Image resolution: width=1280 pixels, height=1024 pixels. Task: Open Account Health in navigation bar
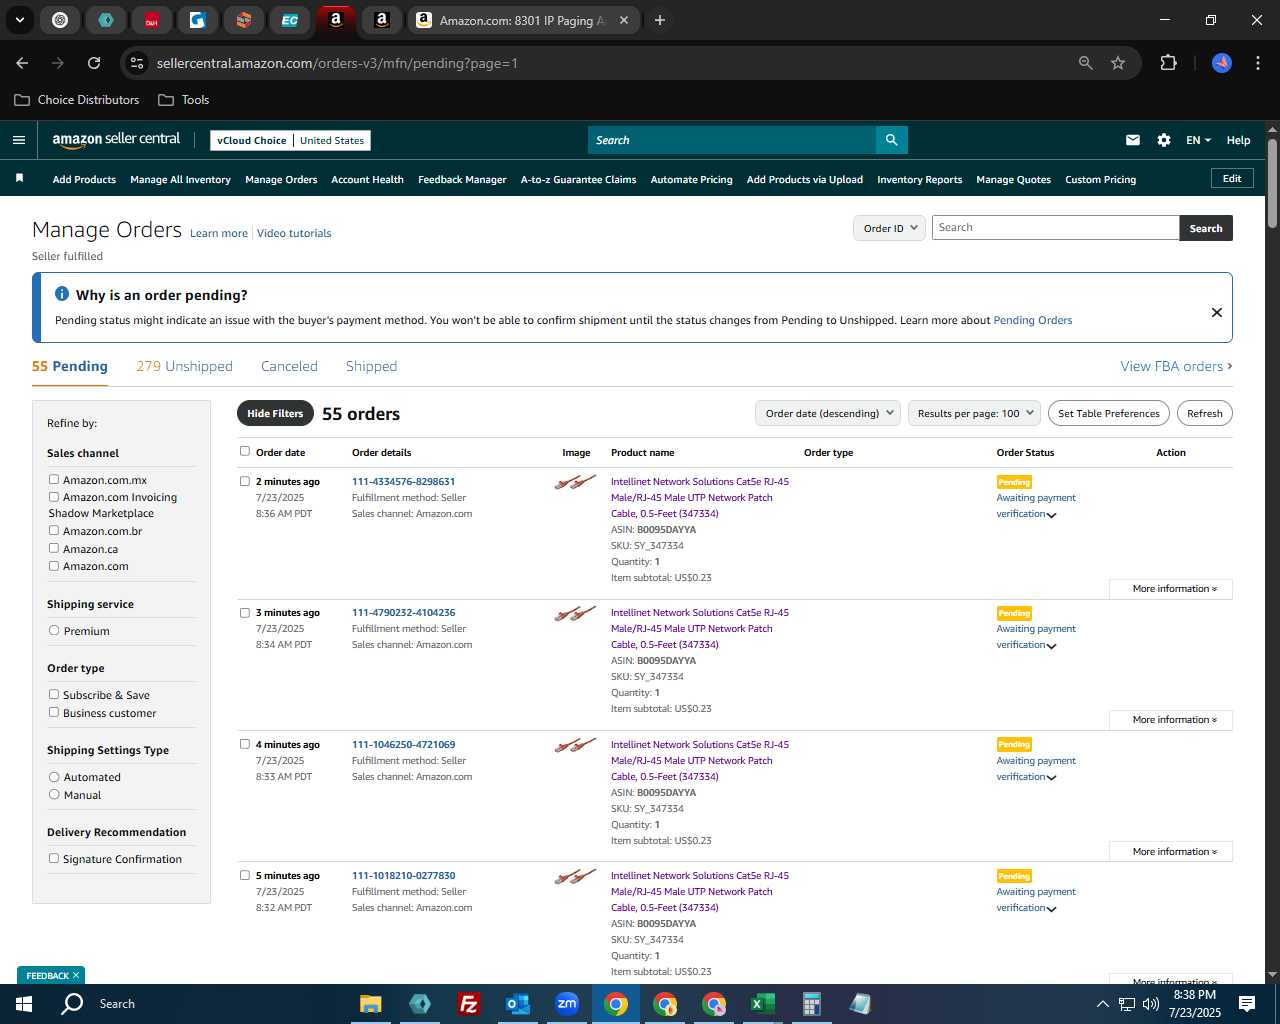367,180
